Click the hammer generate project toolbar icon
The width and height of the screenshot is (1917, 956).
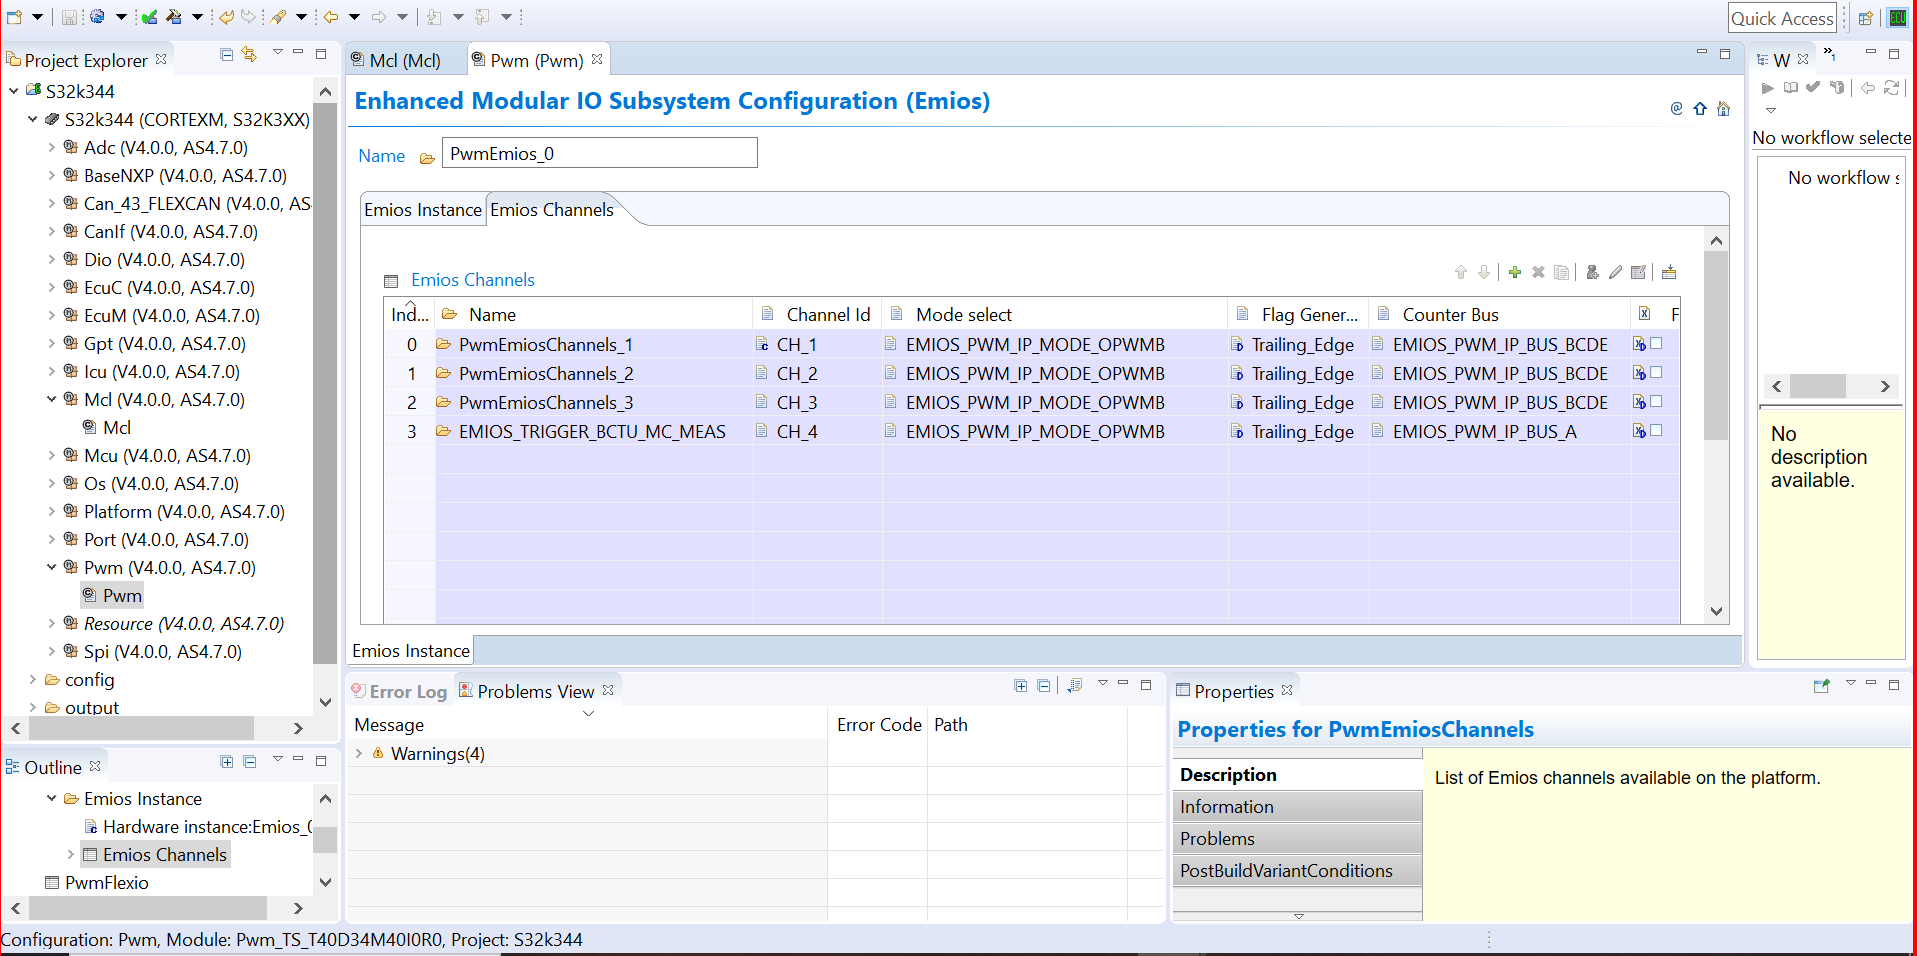[174, 16]
